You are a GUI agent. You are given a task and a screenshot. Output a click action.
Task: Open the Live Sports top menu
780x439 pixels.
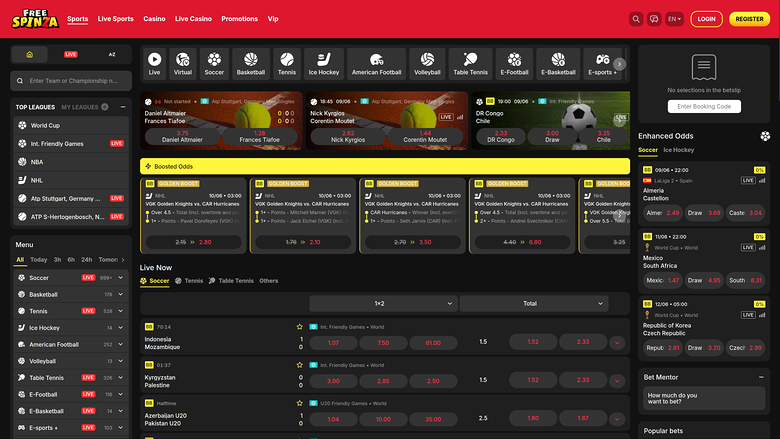point(115,19)
